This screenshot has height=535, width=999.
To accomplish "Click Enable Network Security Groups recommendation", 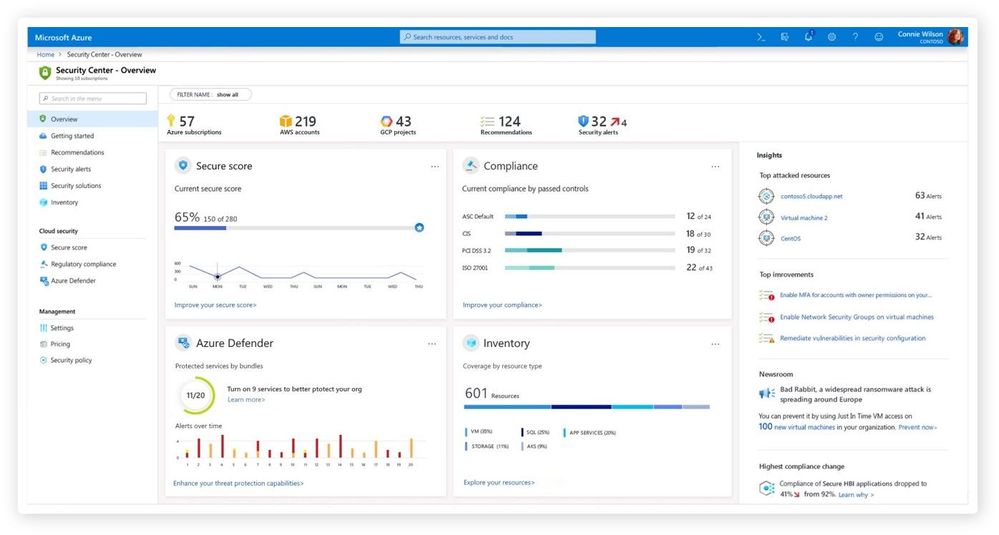I will click(857, 317).
